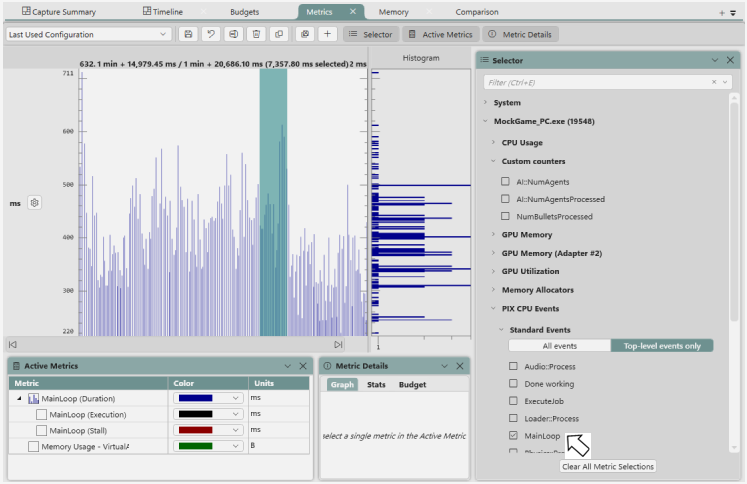This screenshot has height=484, width=747.
Task: Expand the System tree node
Action: [485, 102]
